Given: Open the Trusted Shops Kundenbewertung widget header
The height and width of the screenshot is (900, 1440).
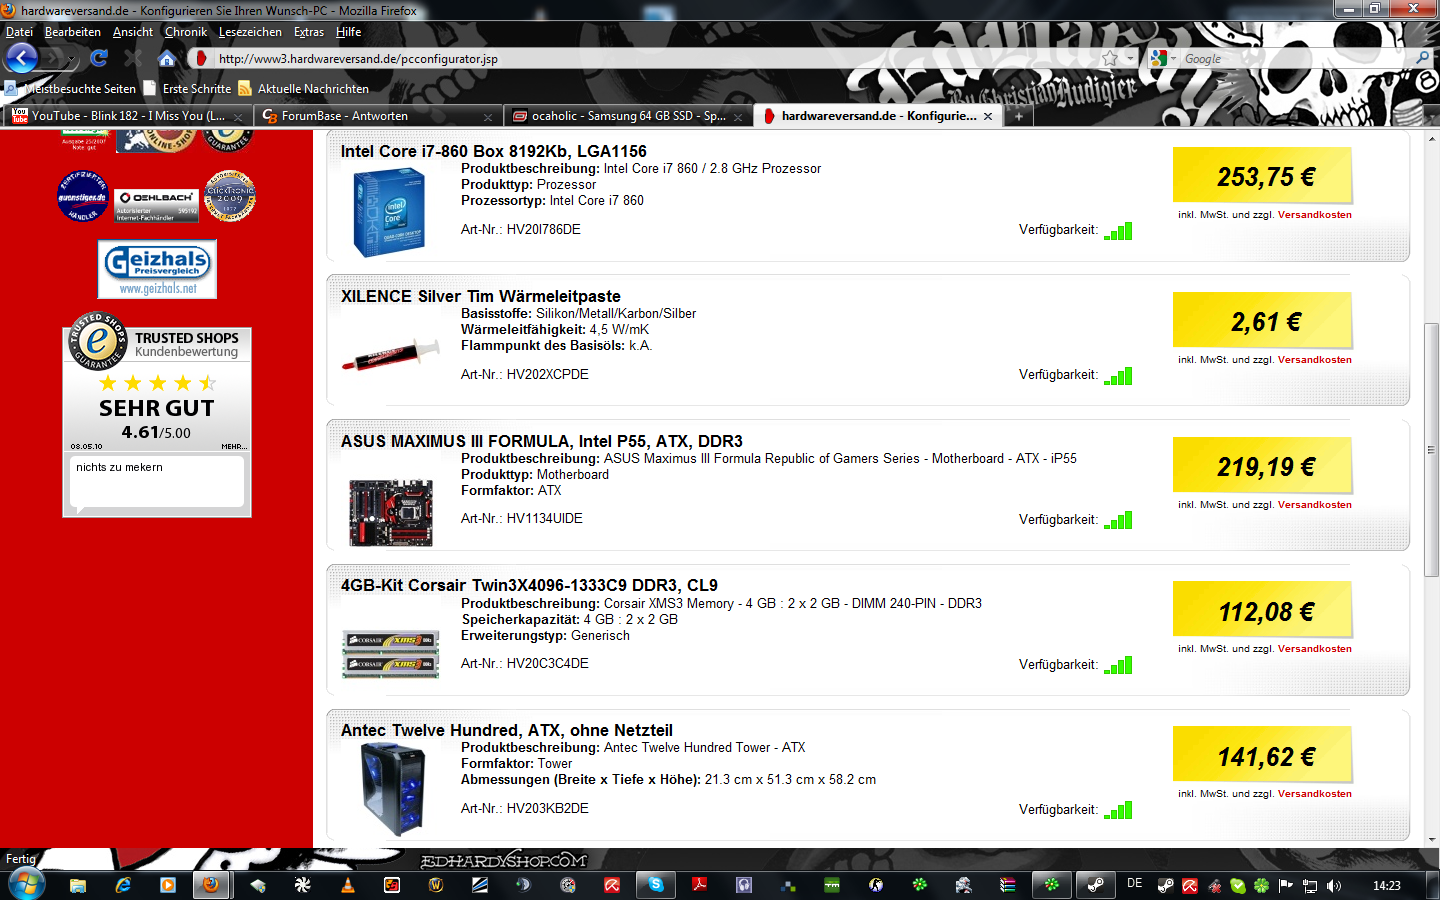Looking at the screenshot, I should 157,344.
